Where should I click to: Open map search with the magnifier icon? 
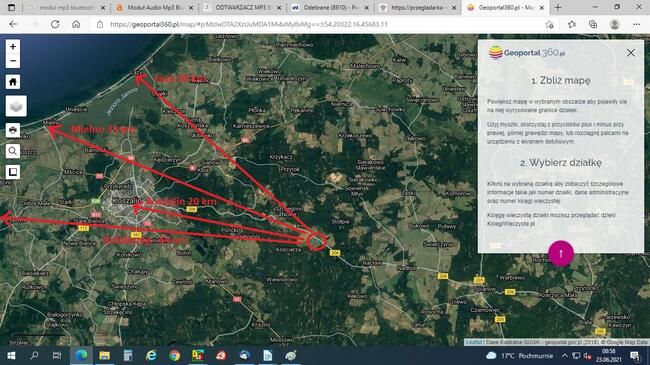click(13, 151)
